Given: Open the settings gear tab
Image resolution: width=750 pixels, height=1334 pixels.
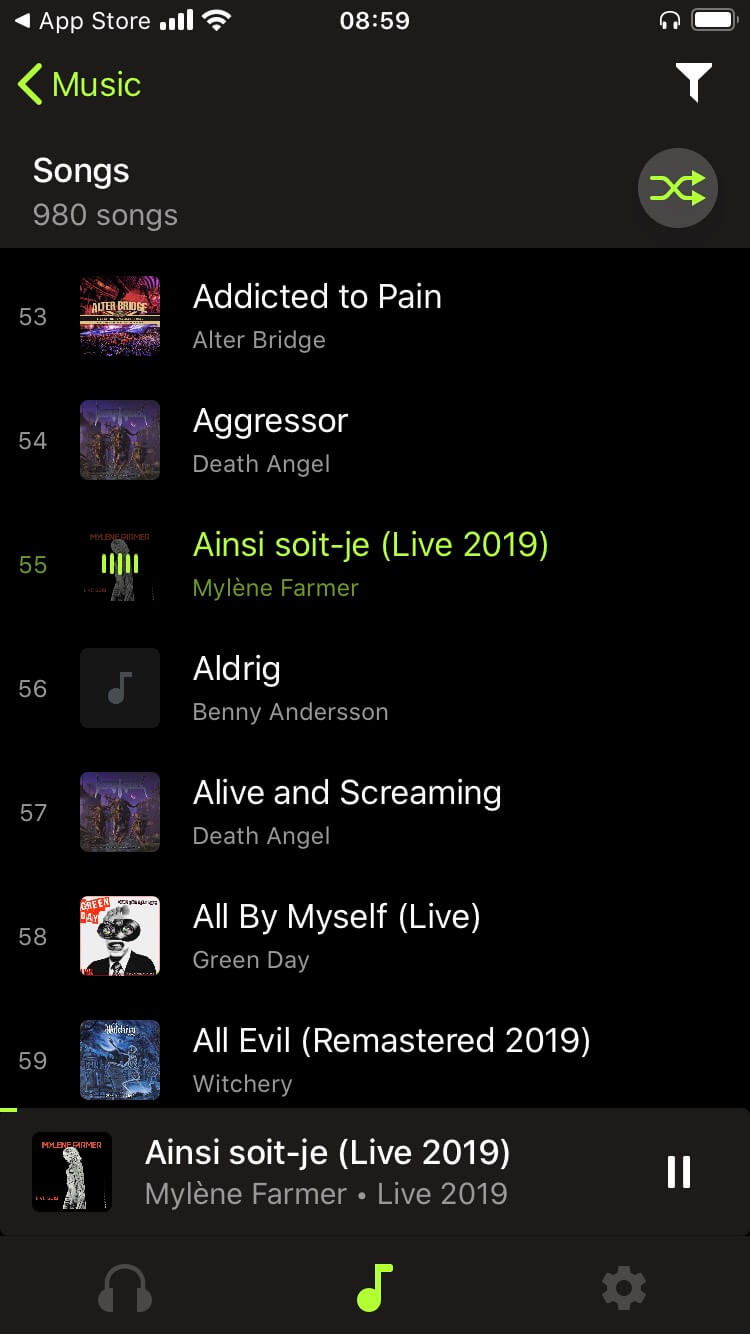Looking at the screenshot, I should point(624,1288).
